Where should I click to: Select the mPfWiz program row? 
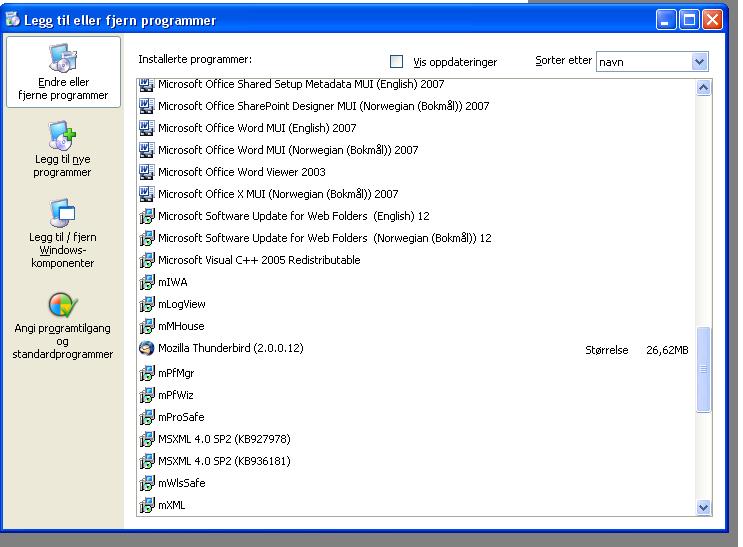click(416, 395)
